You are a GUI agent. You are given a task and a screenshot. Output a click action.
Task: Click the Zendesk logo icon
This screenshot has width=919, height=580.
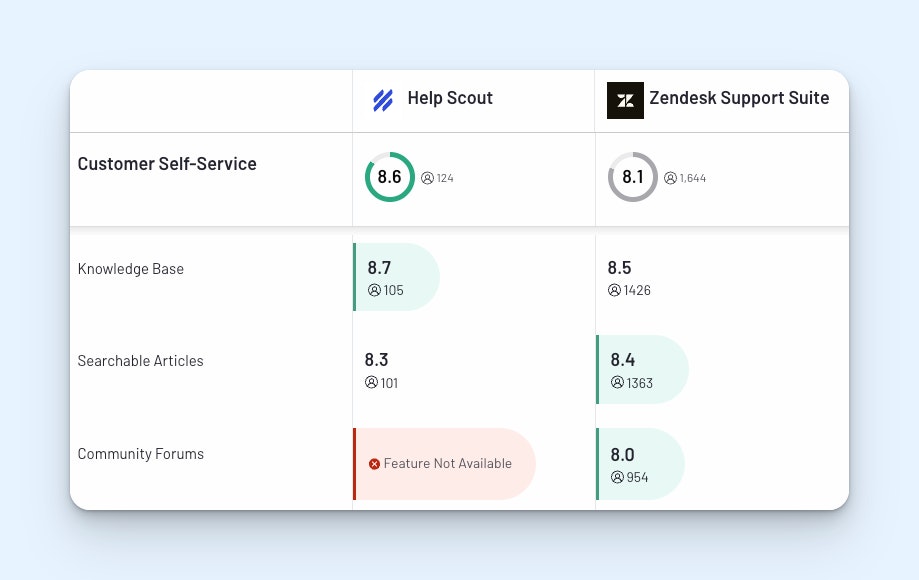coord(625,100)
